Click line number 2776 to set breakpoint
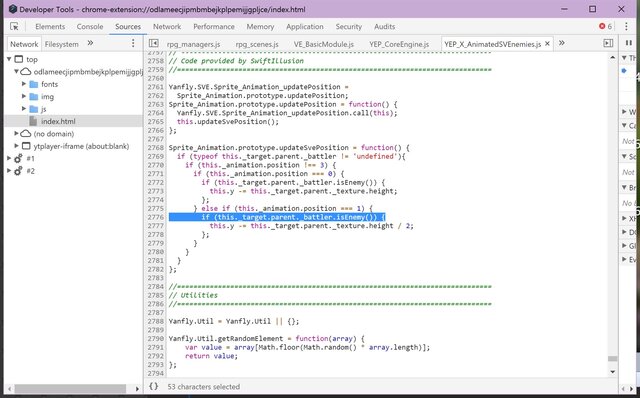Screen dimensions: 640x398 click(x=156, y=217)
